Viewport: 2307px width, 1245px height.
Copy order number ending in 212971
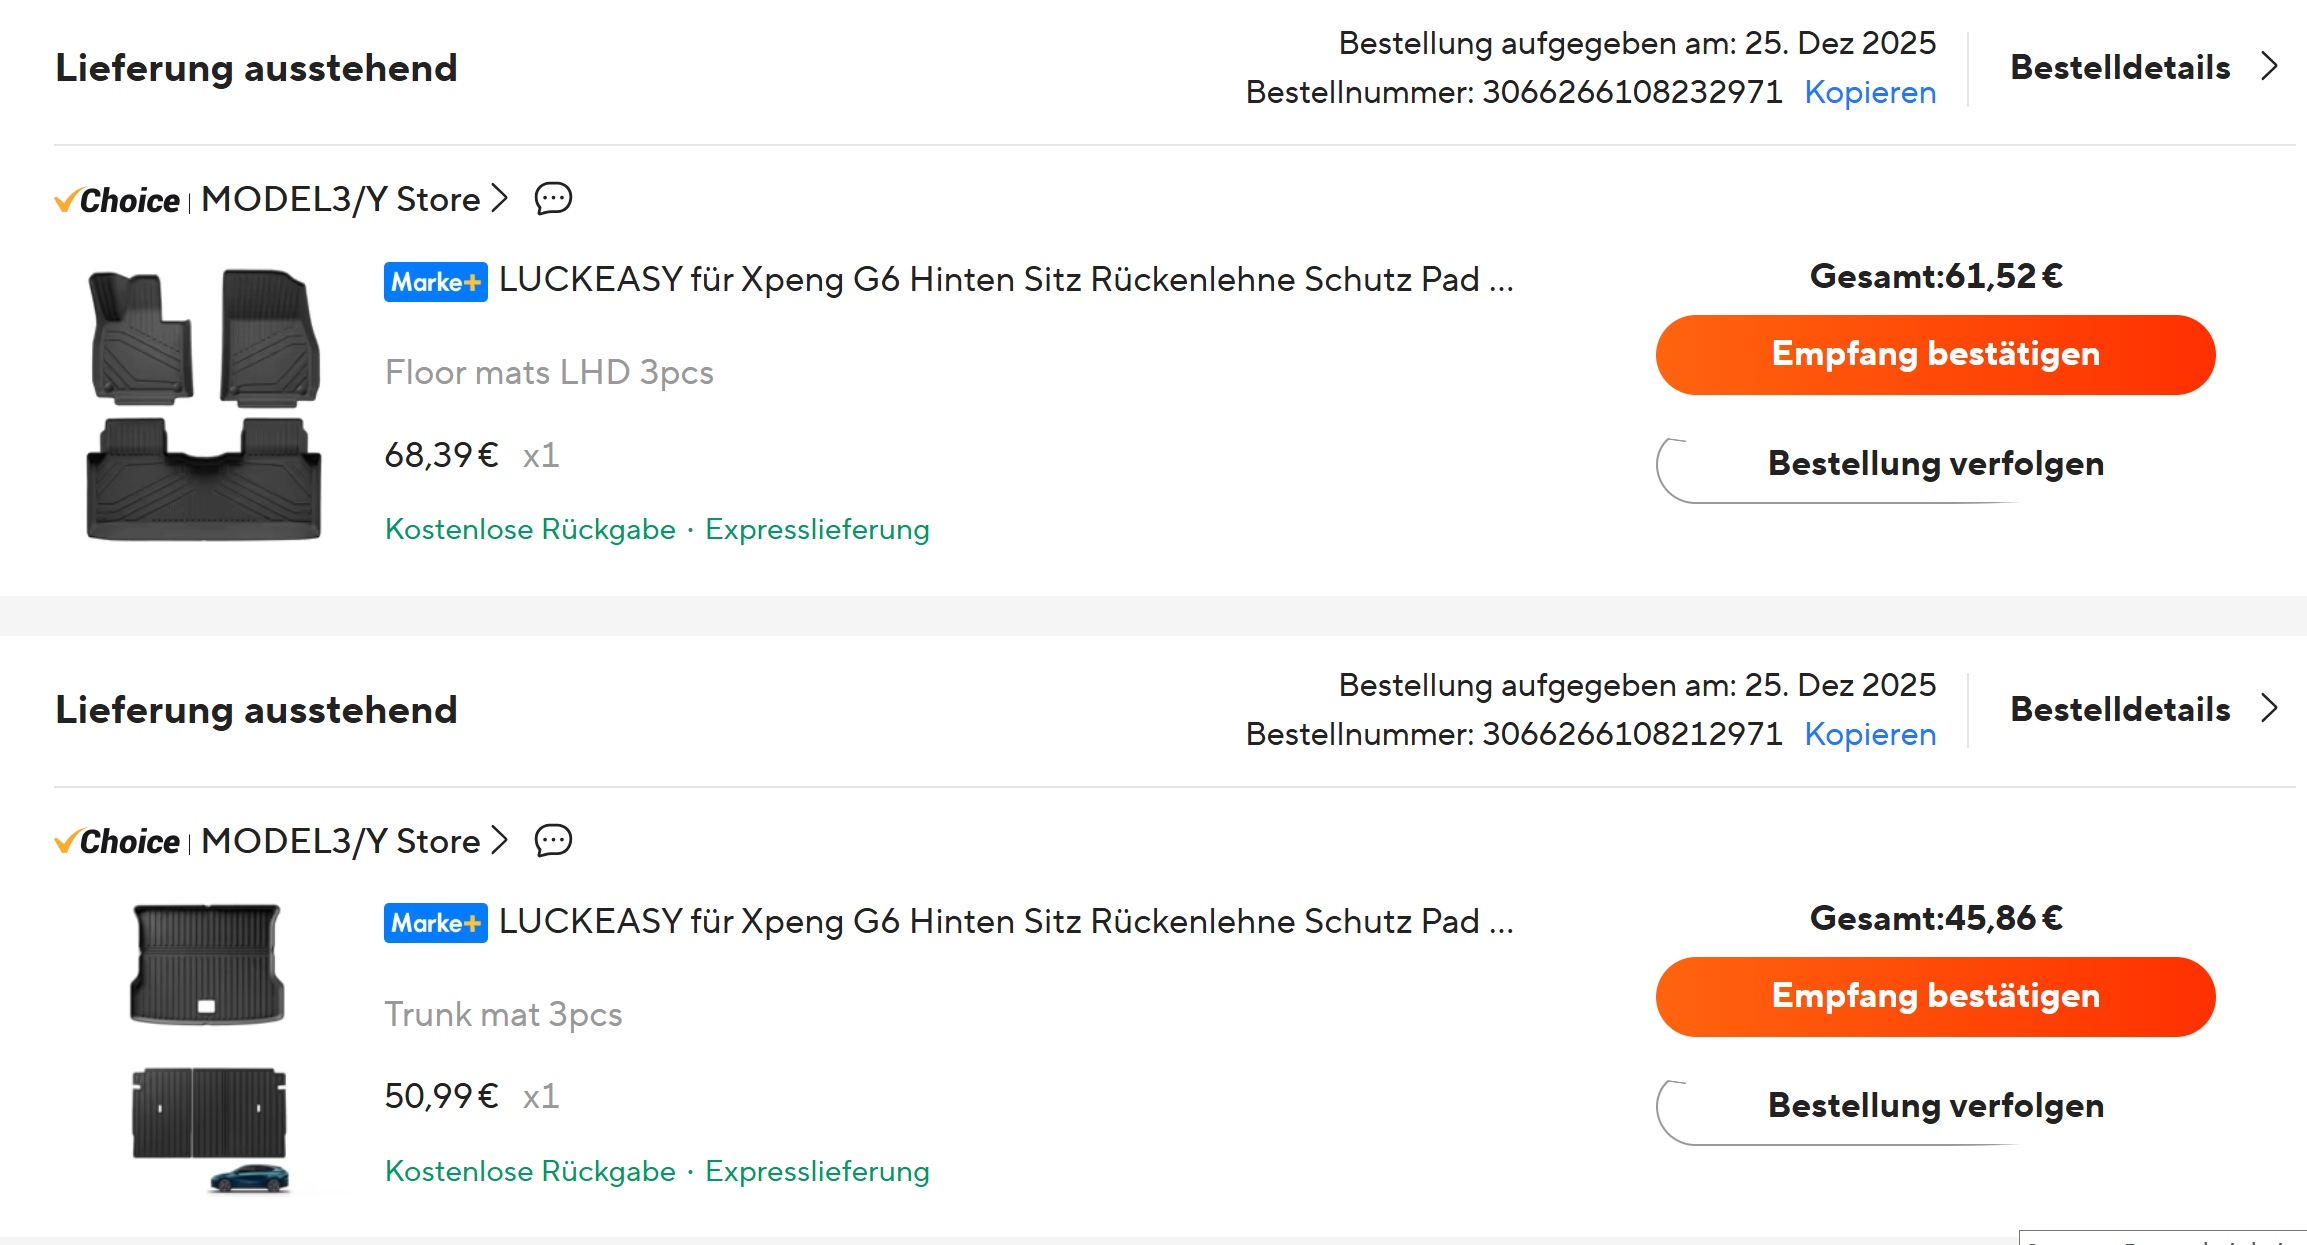click(x=1870, y=734)
